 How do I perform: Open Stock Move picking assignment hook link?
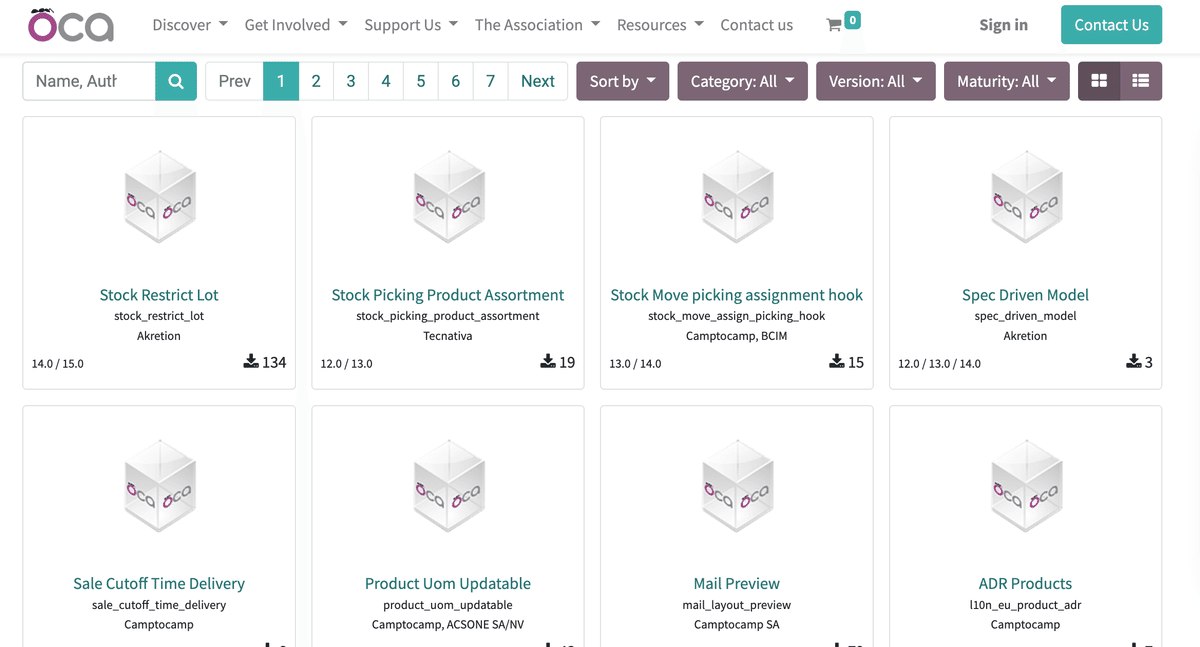[x=737, y=295]
